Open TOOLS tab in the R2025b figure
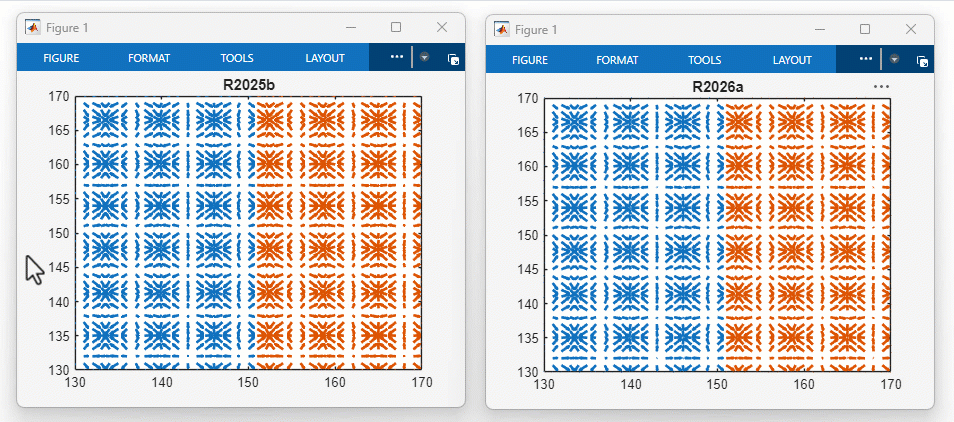 (x=237, y=58)
